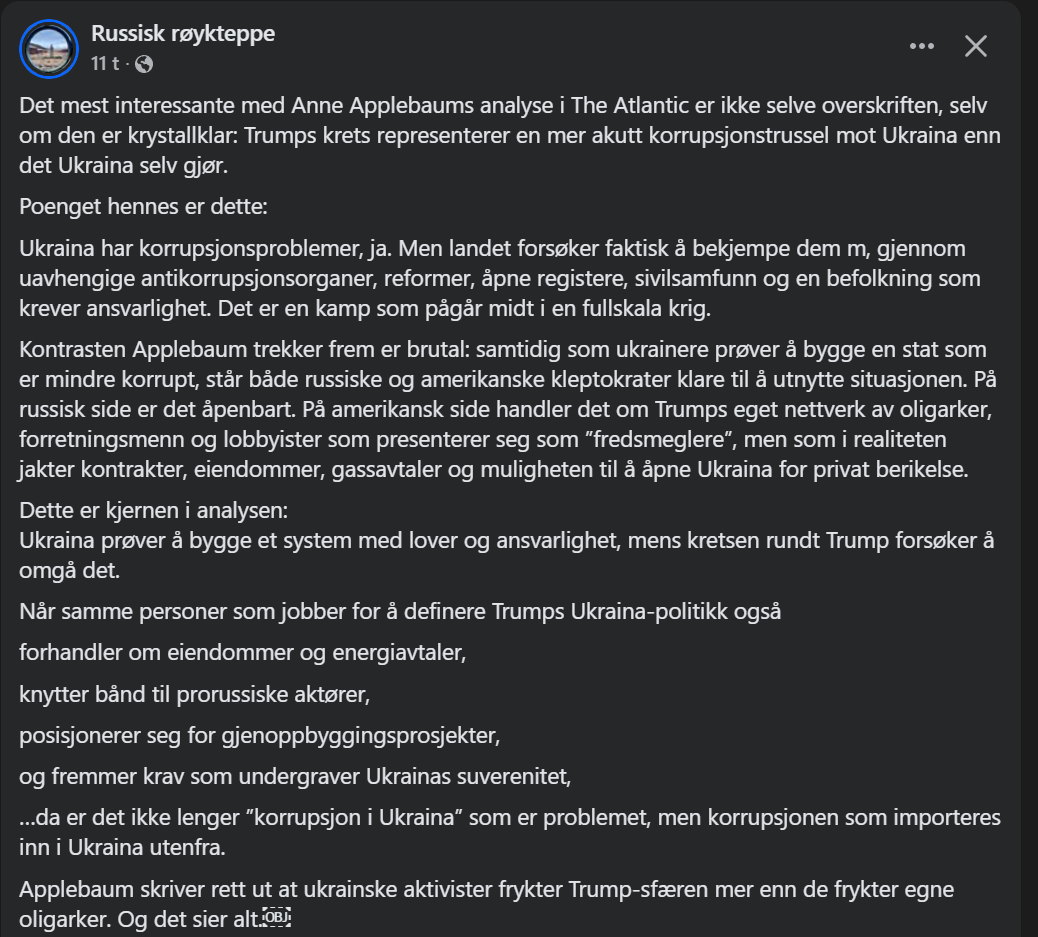Image resolution: width=1038 pixels, height=937 pixels.
Task: Click the line "knytter bånd til prorussiske aktører"
Action: coord(201,694)
